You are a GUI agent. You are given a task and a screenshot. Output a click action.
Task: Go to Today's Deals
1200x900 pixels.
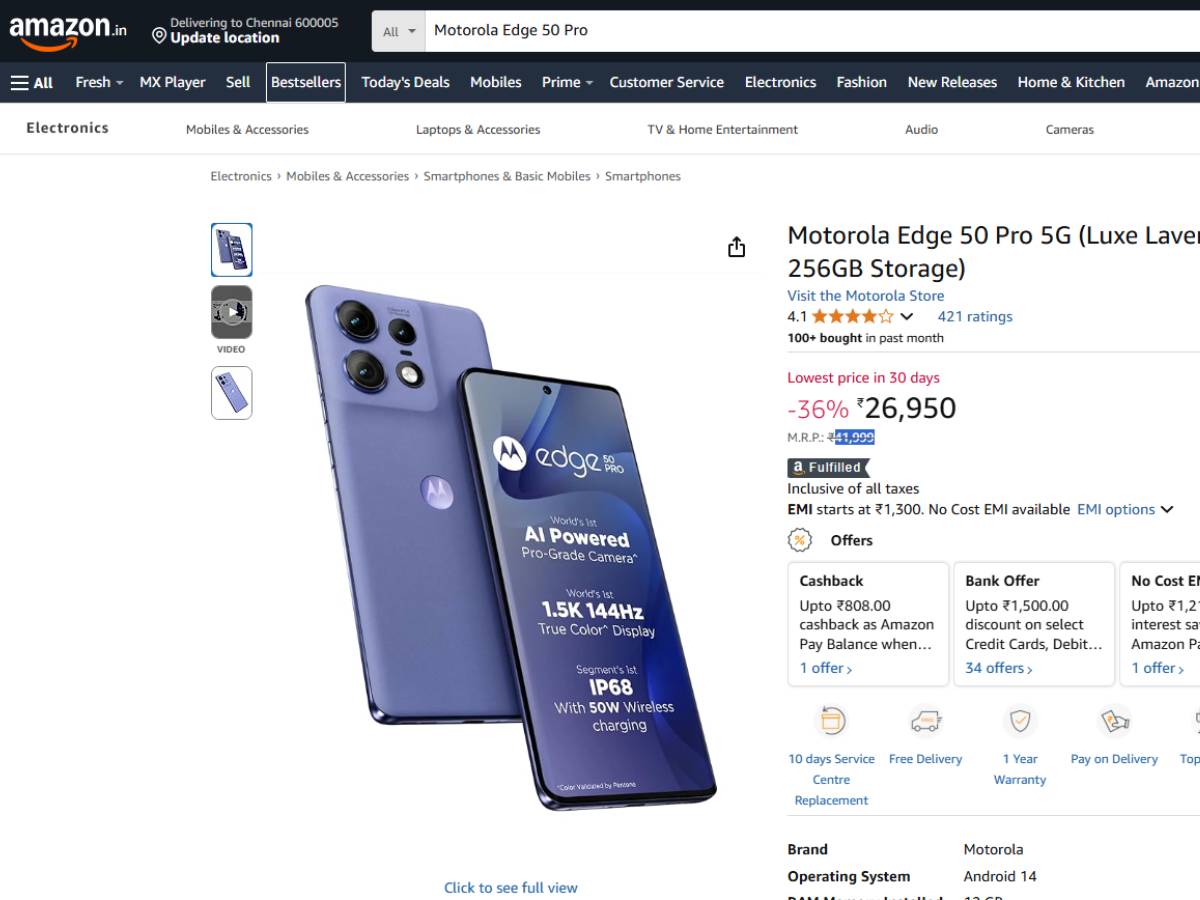point(405,82)
